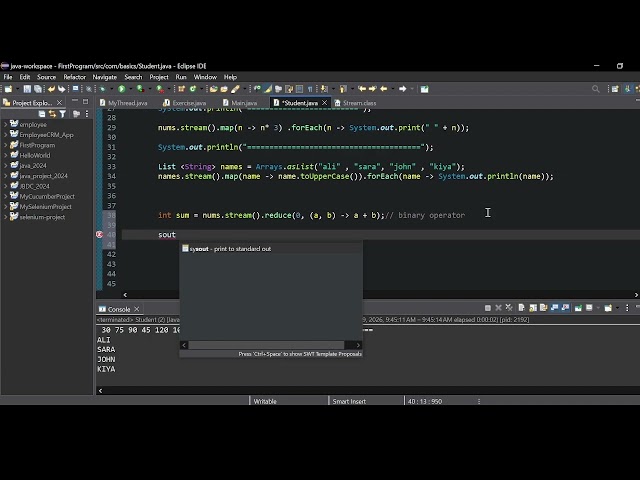Screen dimensions: 640x480
Task: Toggle Block Selection Mode icon
Action: (x=300, y=89)
